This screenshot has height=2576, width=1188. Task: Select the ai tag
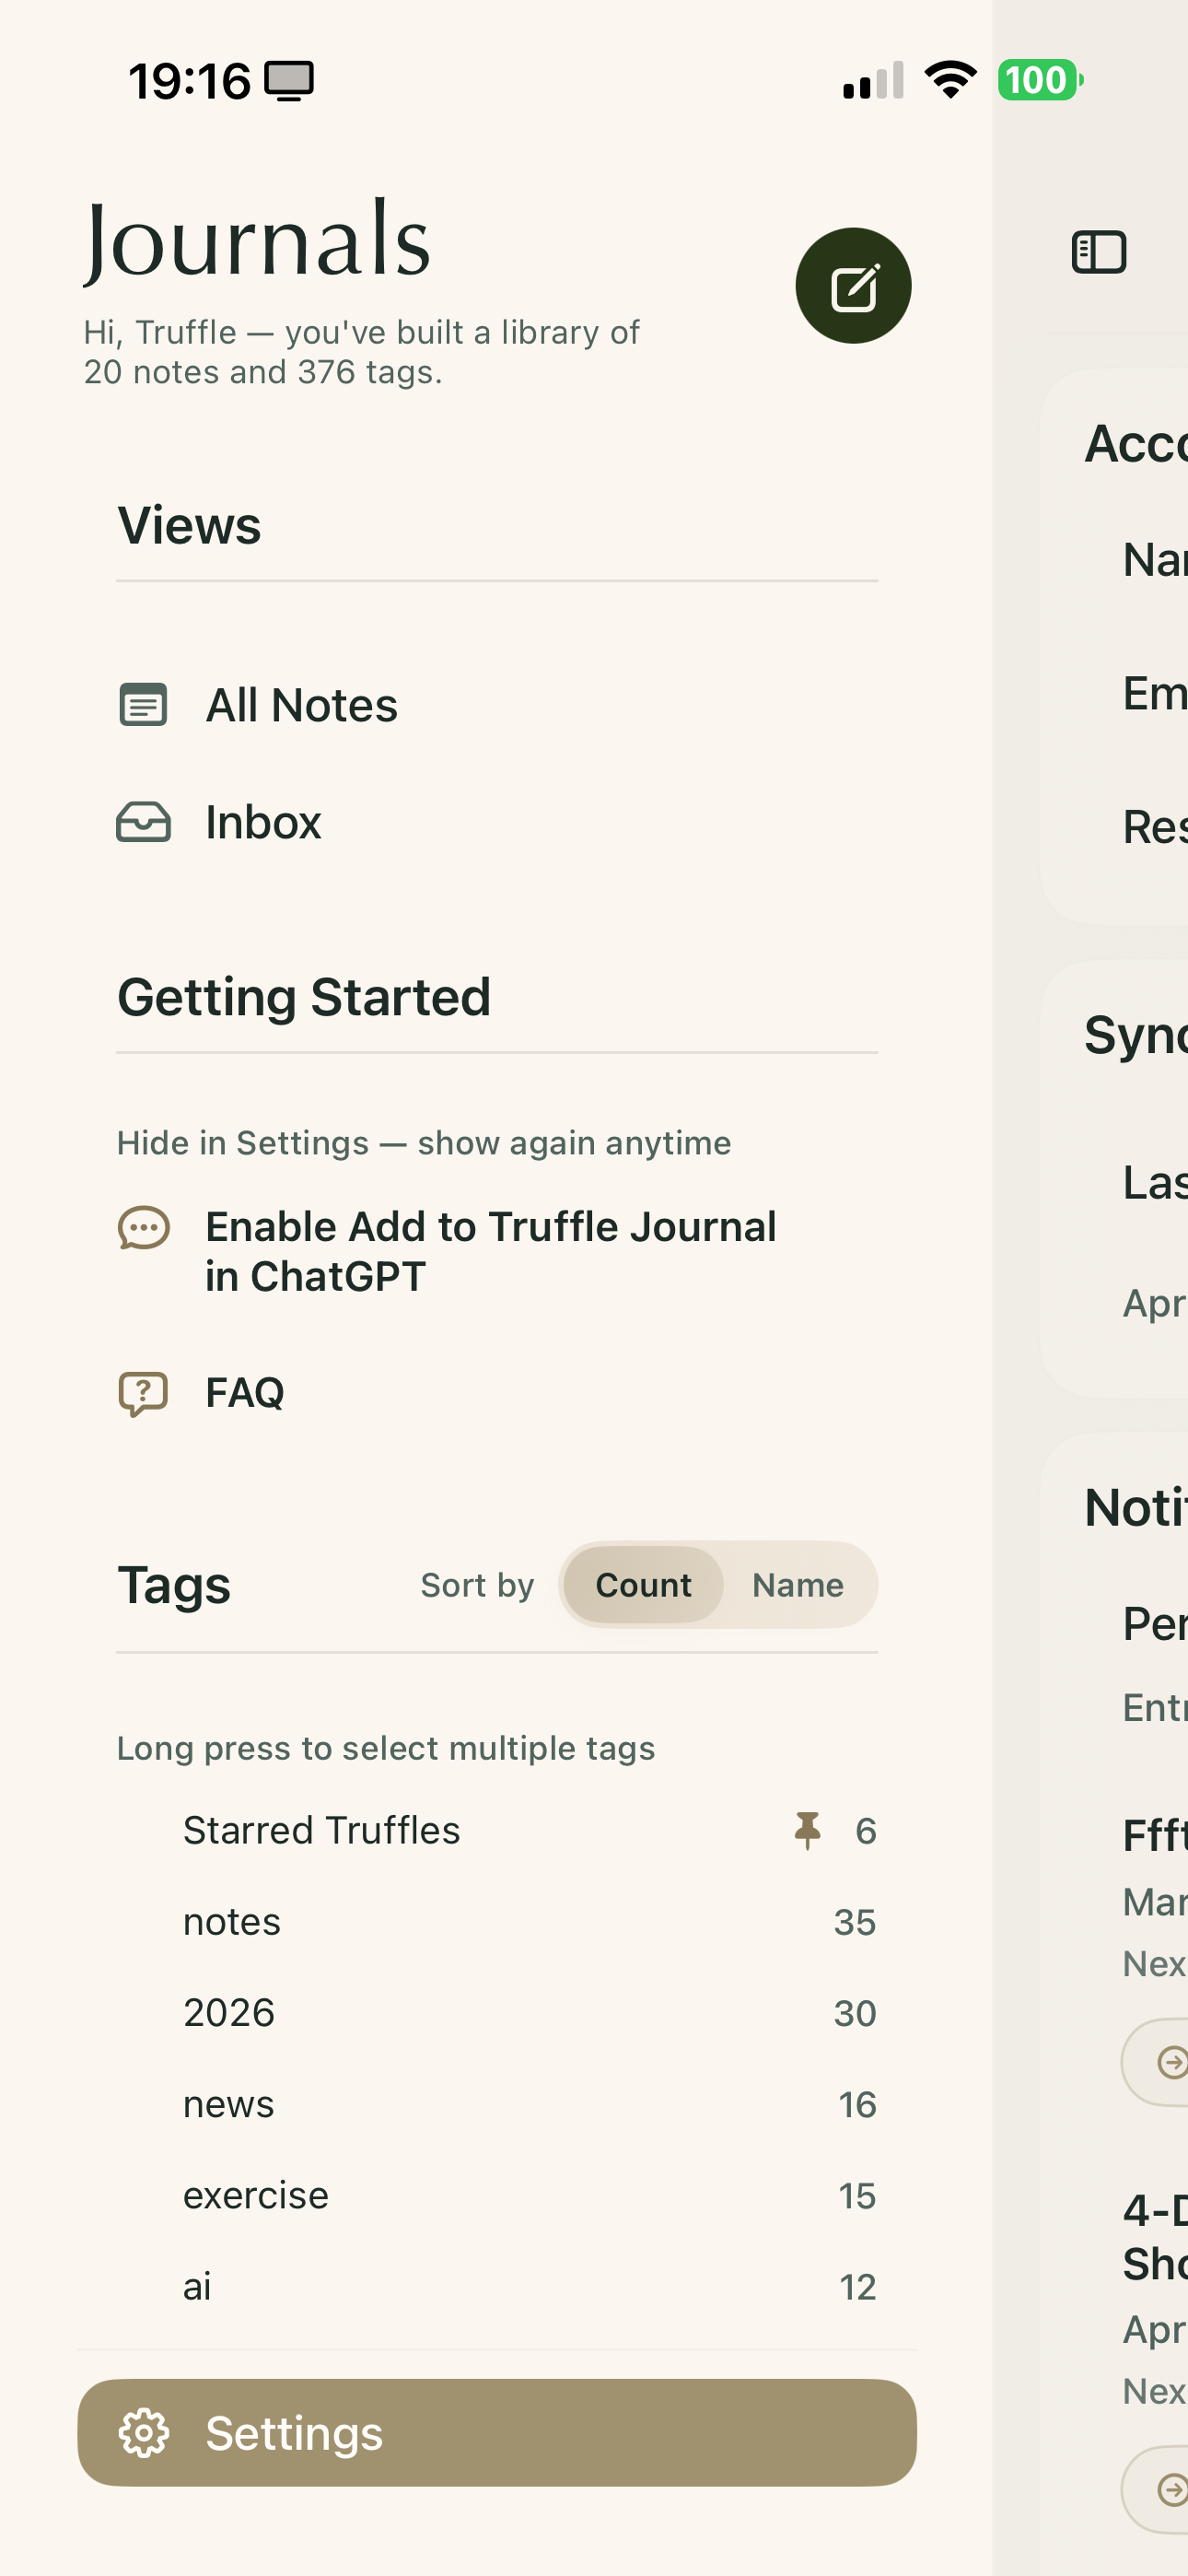pos(497,2286)
